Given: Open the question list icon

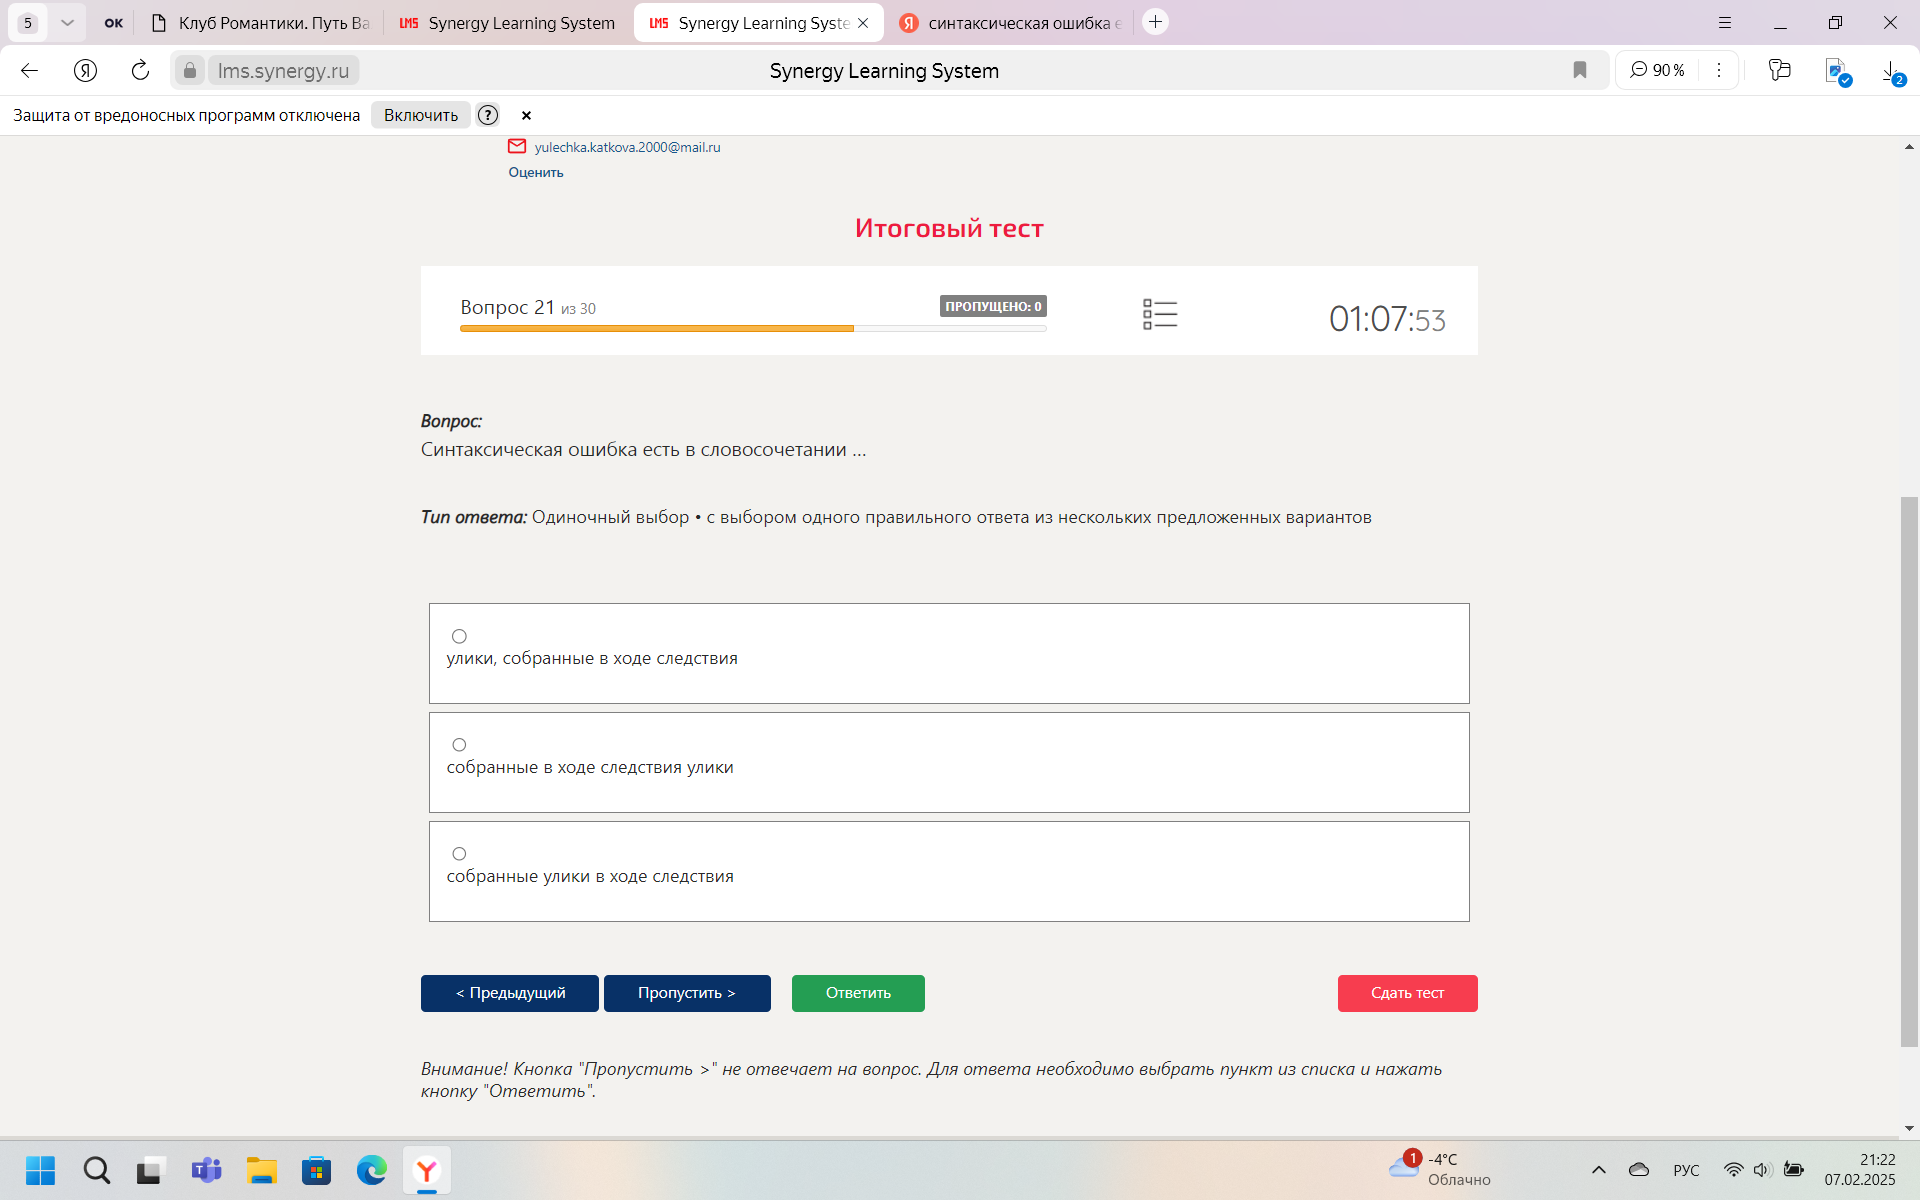Looking at the screenshot, I should [x=1160, y=314].
